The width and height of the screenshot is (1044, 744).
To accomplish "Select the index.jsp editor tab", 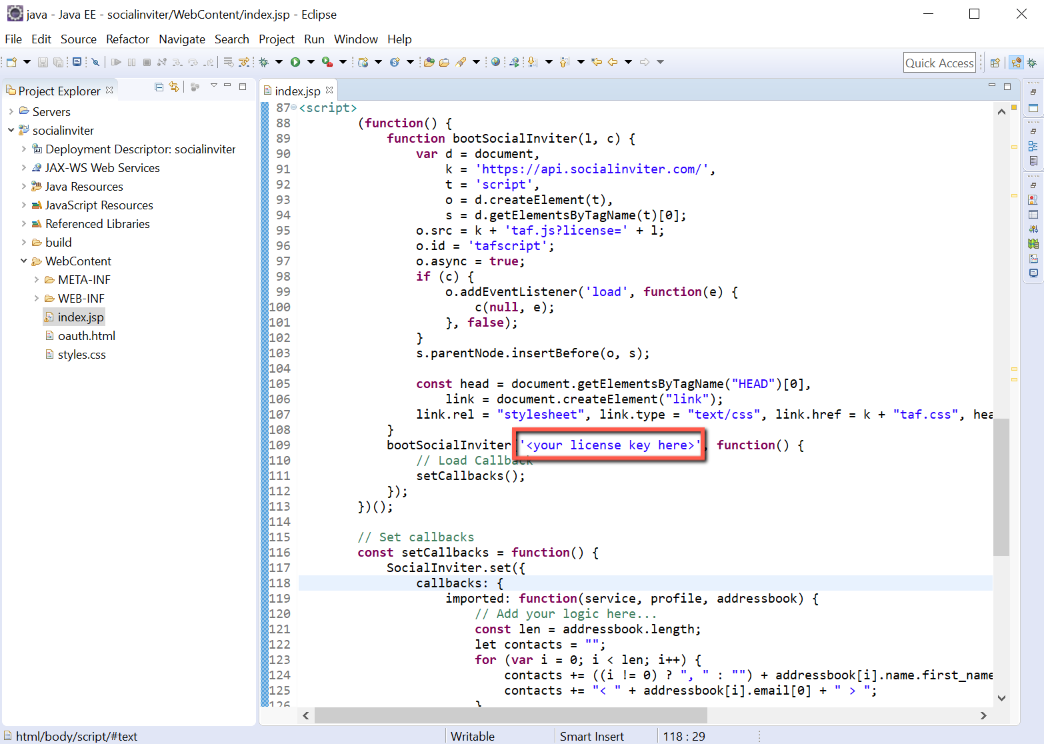I will pyautogui.click(x=297, y=91).
